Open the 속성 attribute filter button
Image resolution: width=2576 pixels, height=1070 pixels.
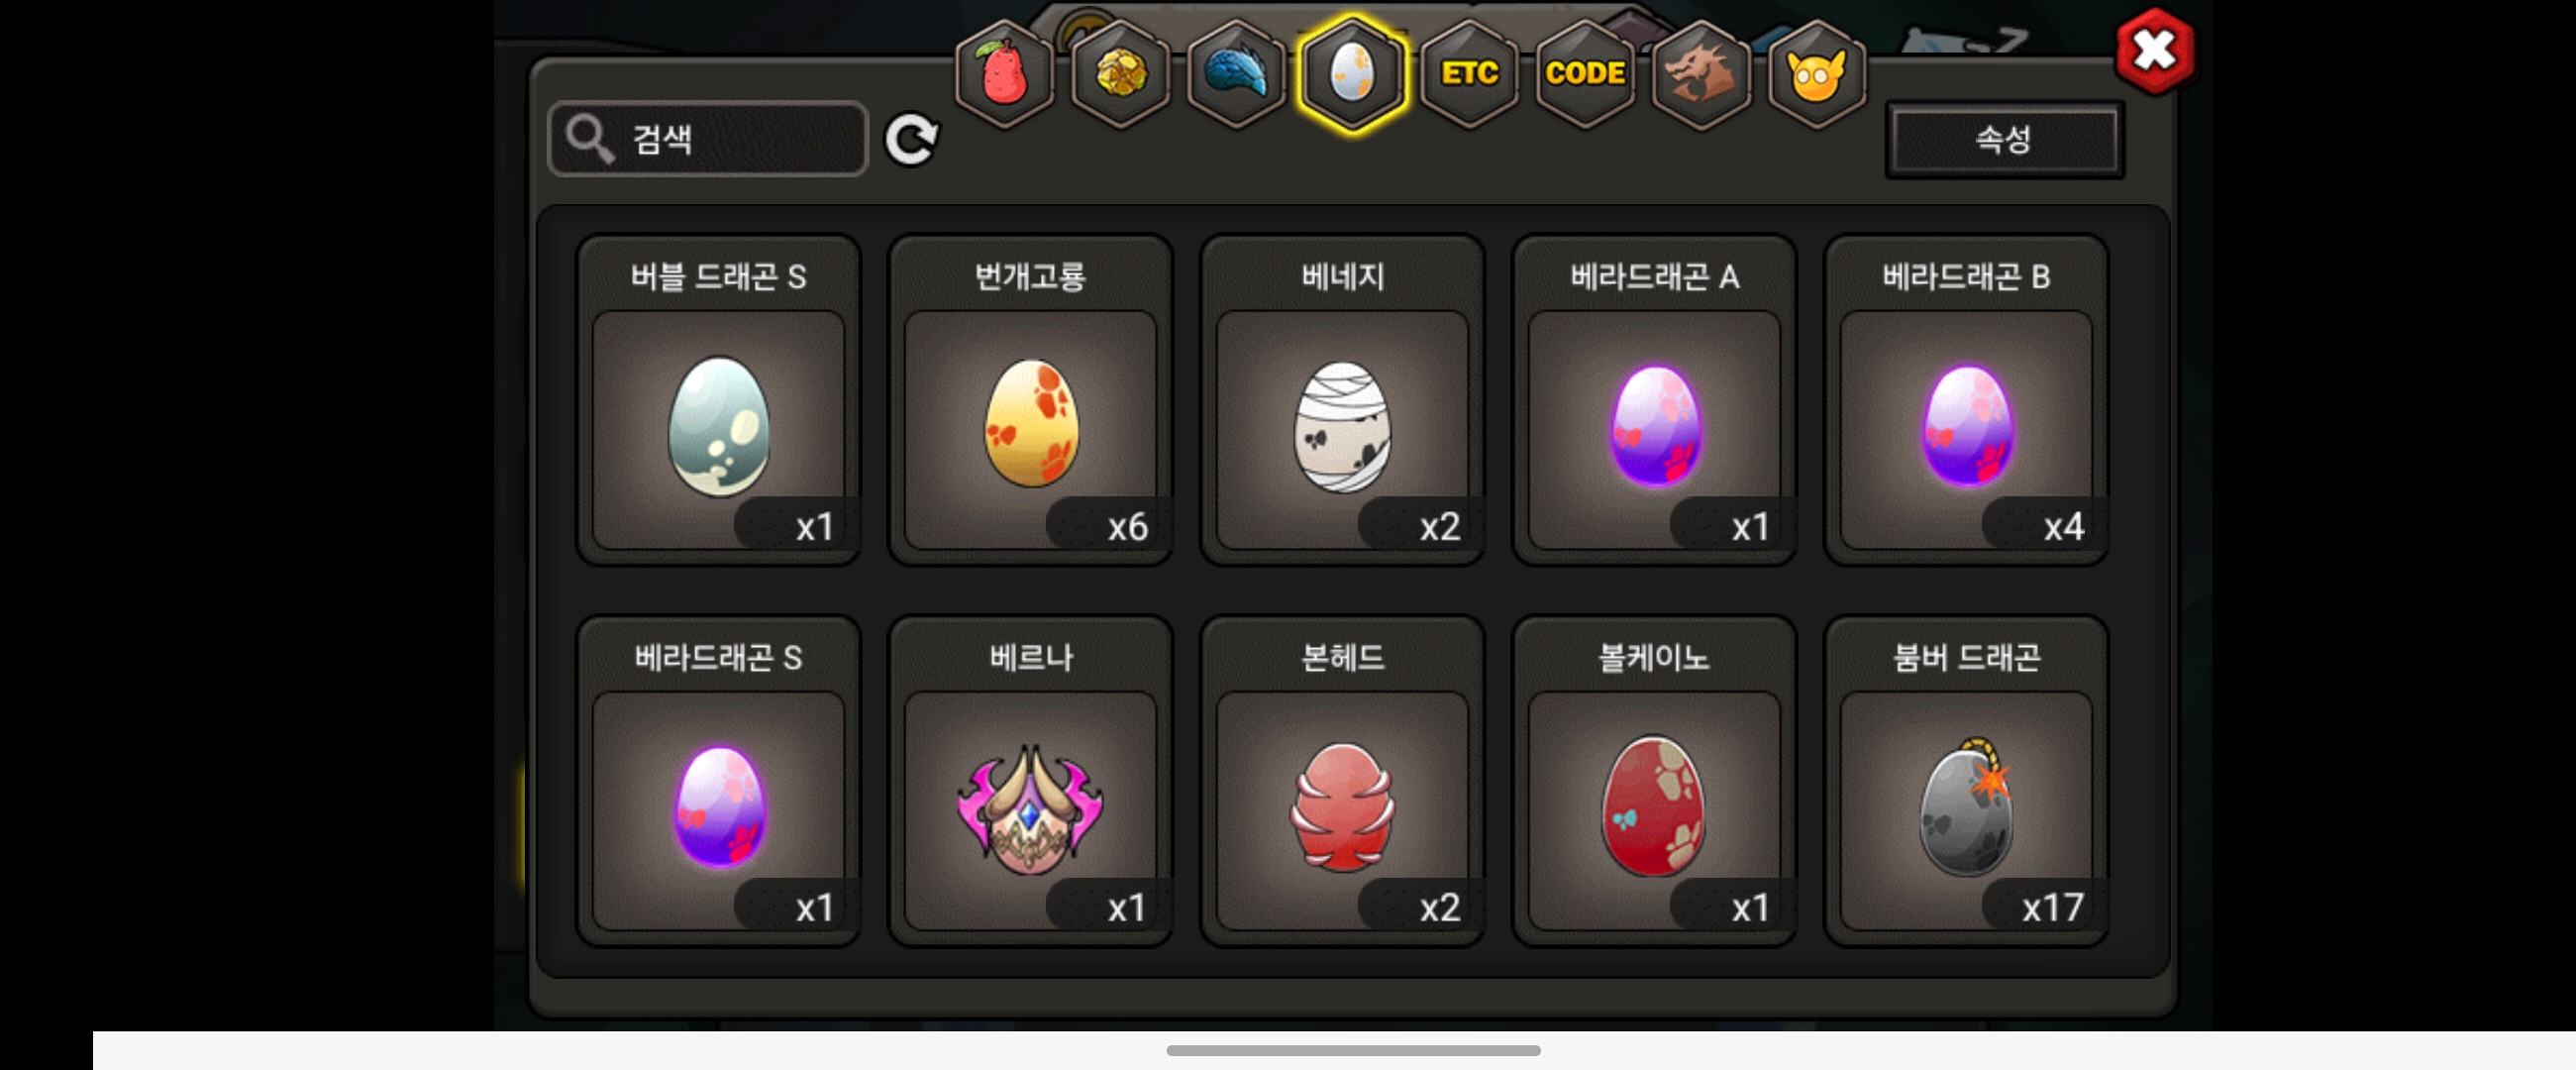coord(2004,139)
